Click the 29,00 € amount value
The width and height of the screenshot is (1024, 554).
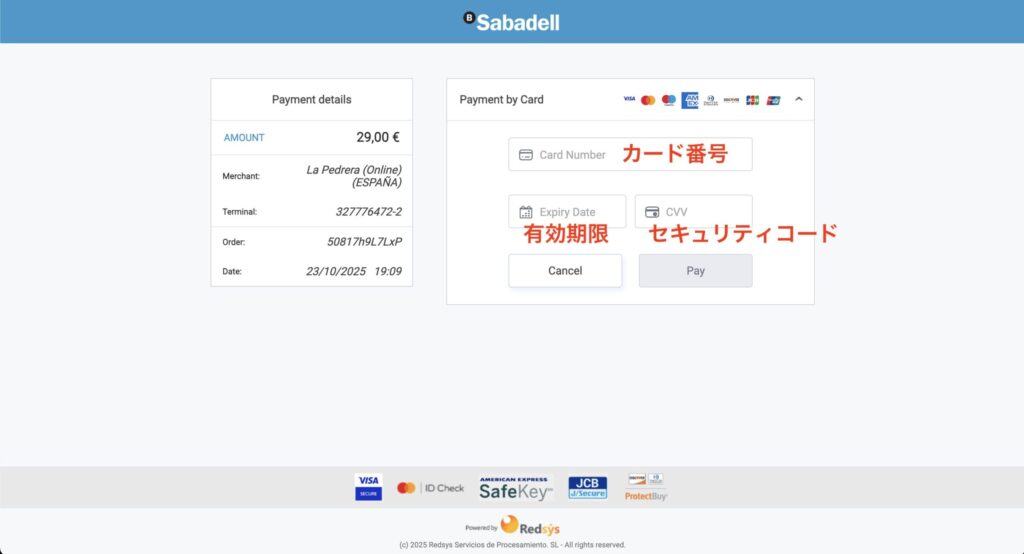tap(378, 137)
